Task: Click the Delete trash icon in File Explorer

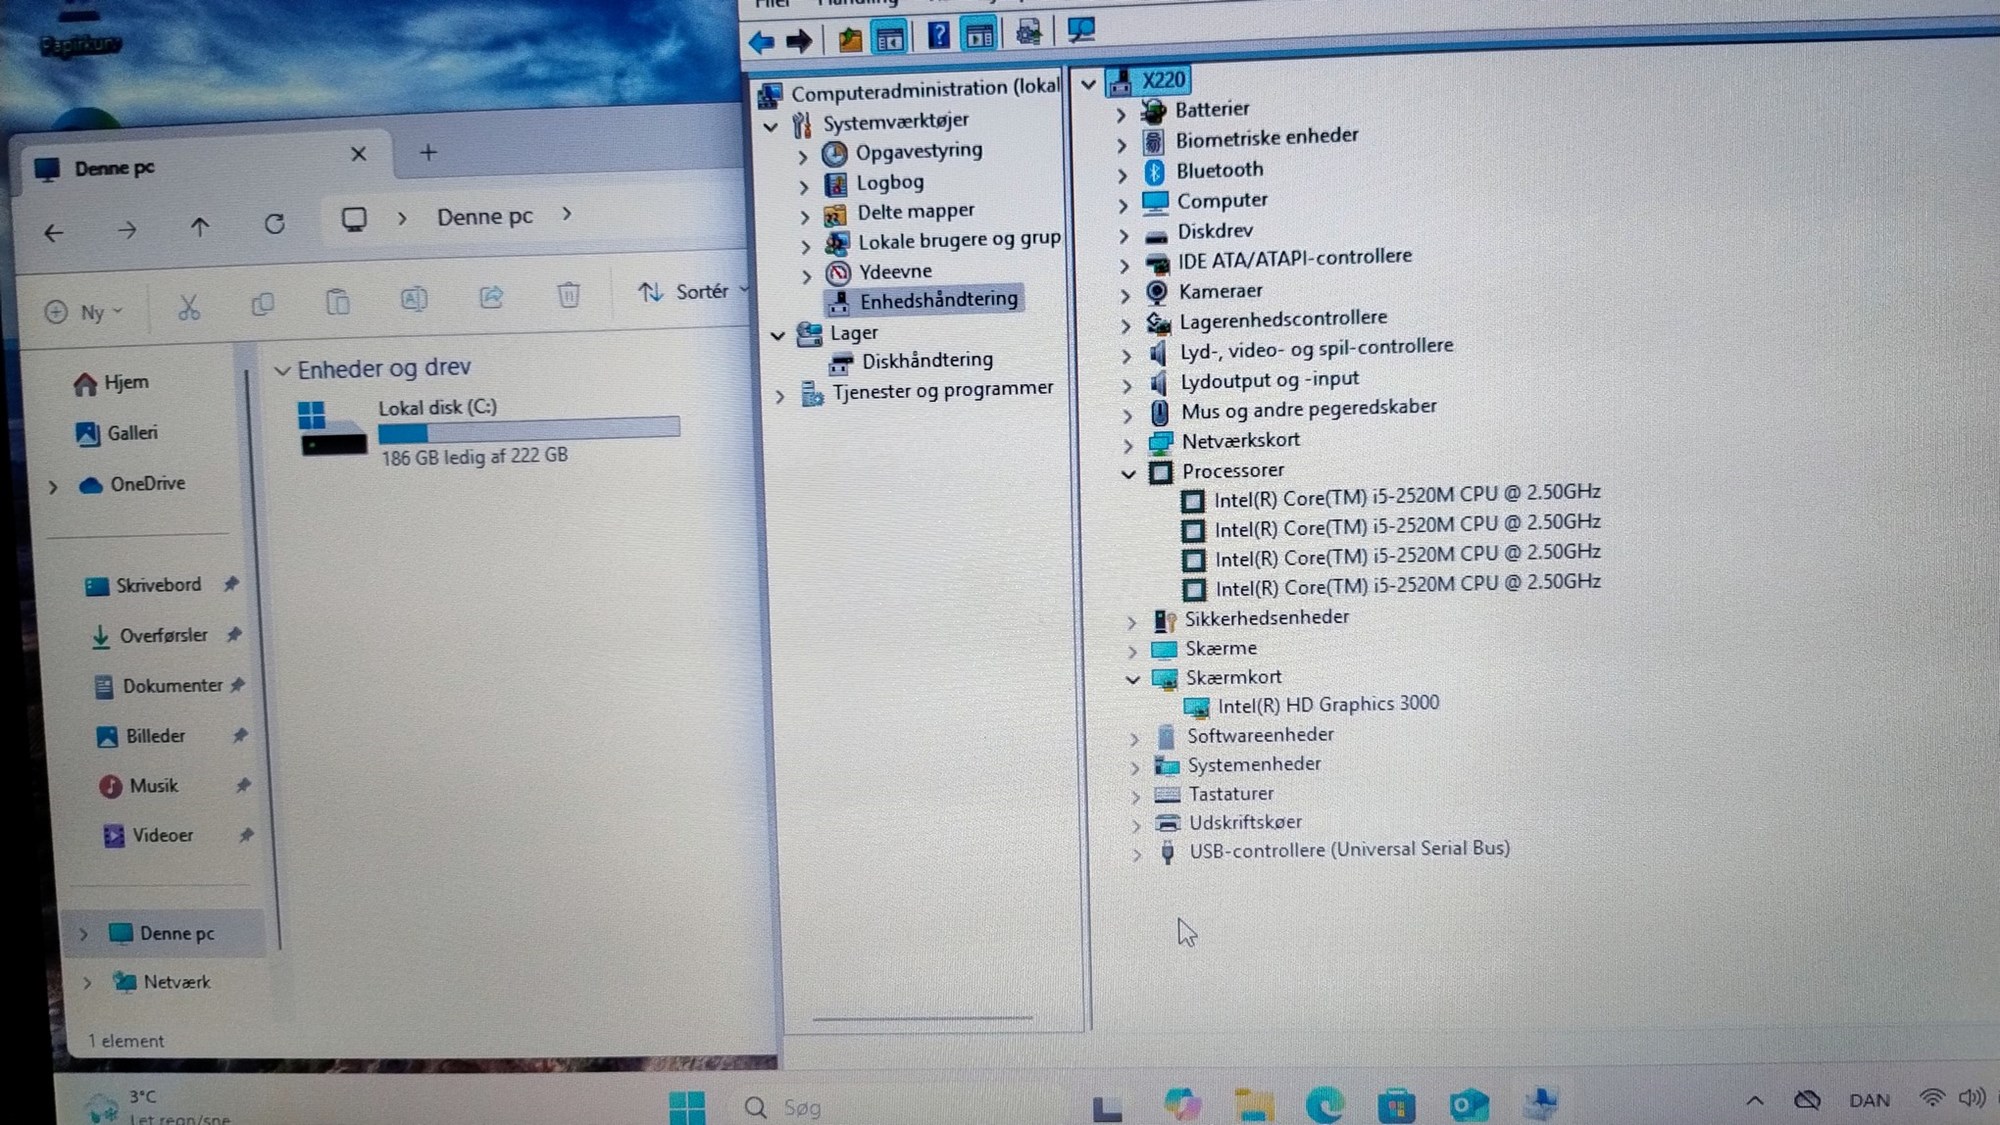Action: click(568, 295)
